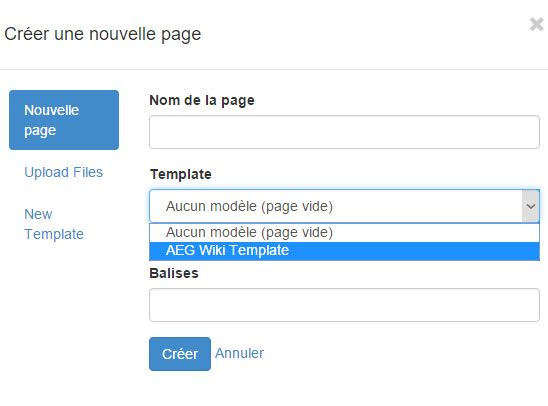
Task: Click the Template field label
Action: [181, 174]
